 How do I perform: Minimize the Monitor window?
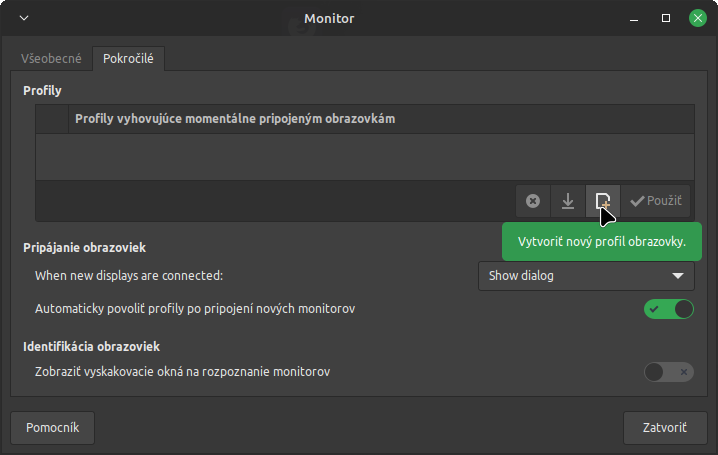click(x=634, y=18)
